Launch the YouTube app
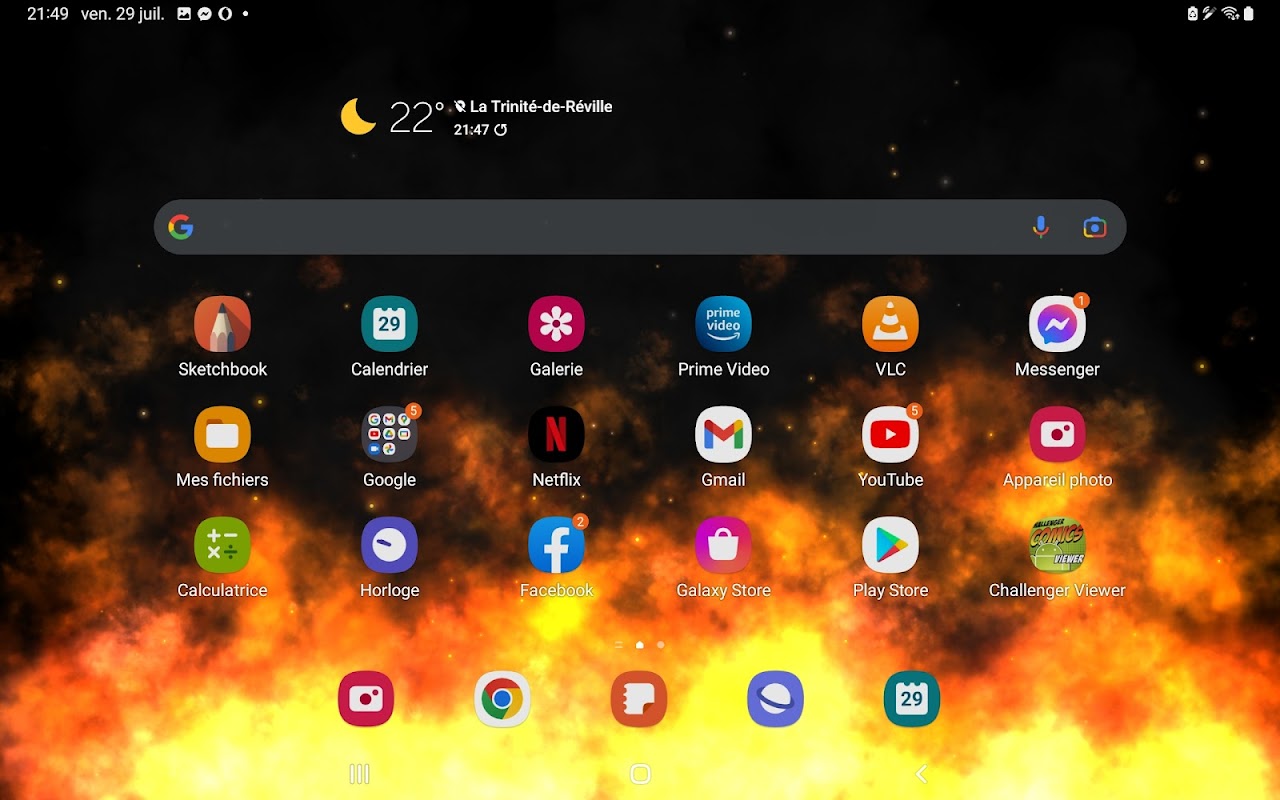Image resolution: width=1280 pixels, height=800 pixels. [x=890, y=435]
